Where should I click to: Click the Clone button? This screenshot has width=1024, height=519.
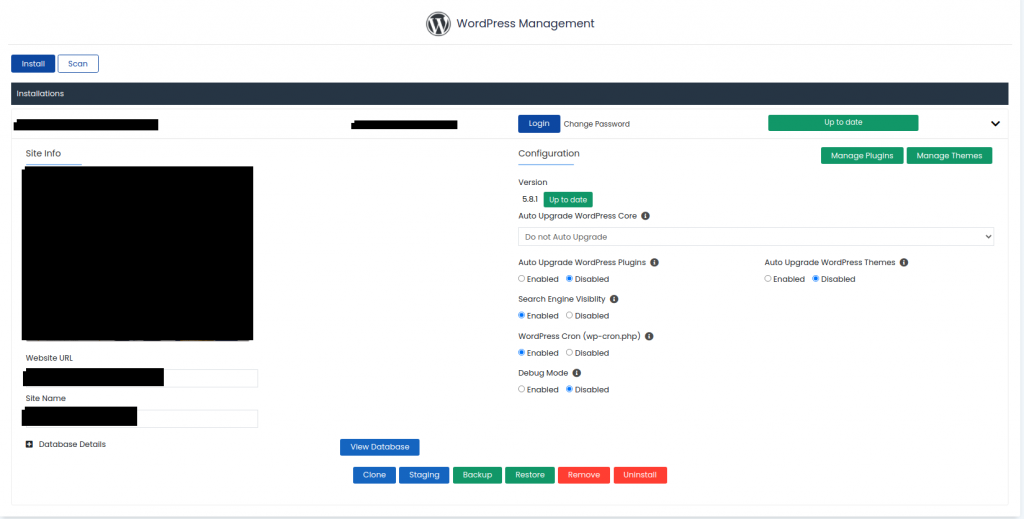(374, 475)
